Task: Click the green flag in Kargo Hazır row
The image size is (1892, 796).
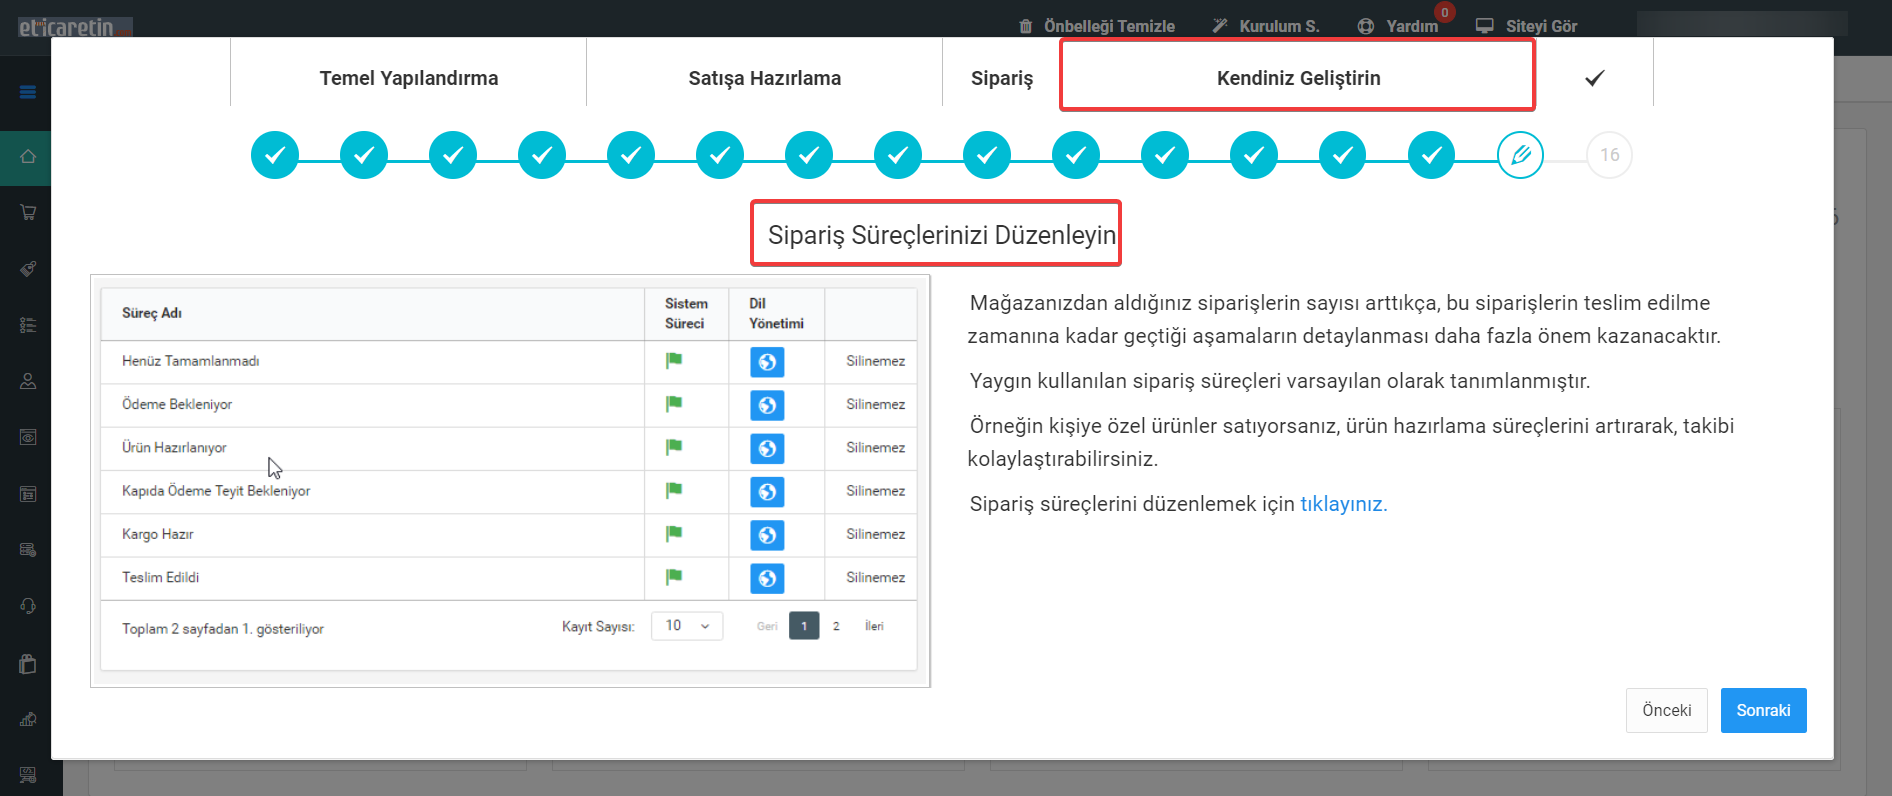Action: 674,534
